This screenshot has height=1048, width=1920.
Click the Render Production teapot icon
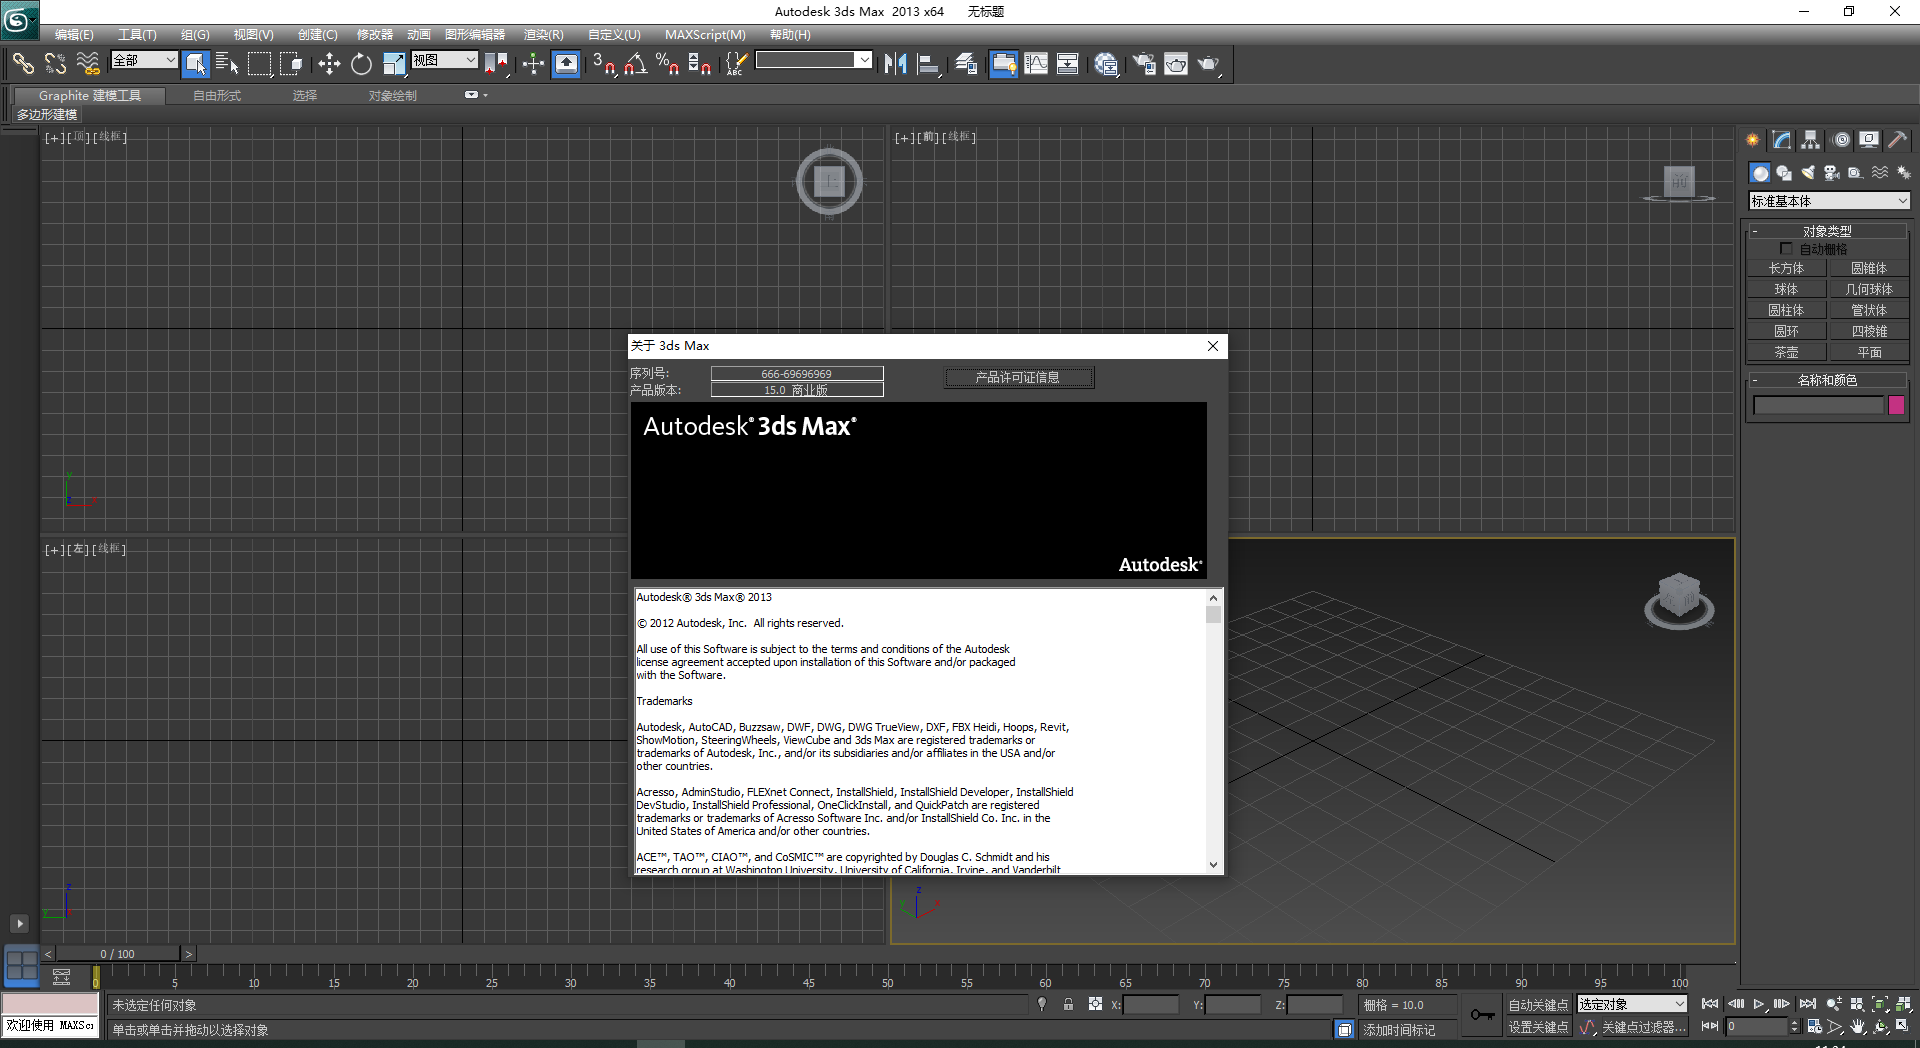[x=1208, y=64]
